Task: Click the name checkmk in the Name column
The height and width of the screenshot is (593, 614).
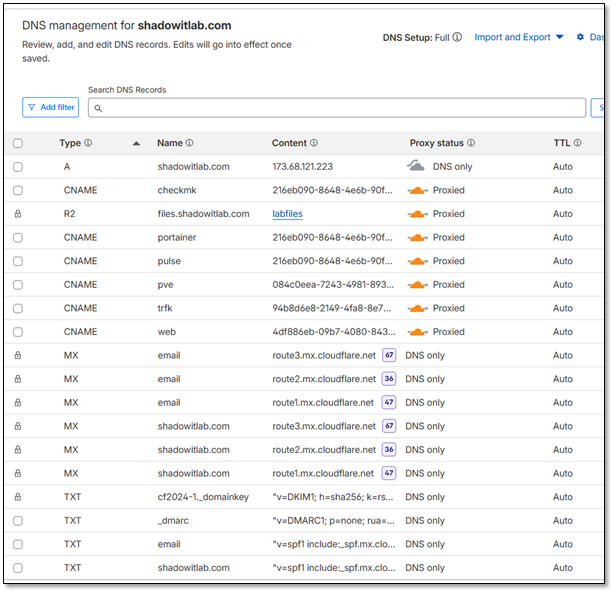Action: 177,190
